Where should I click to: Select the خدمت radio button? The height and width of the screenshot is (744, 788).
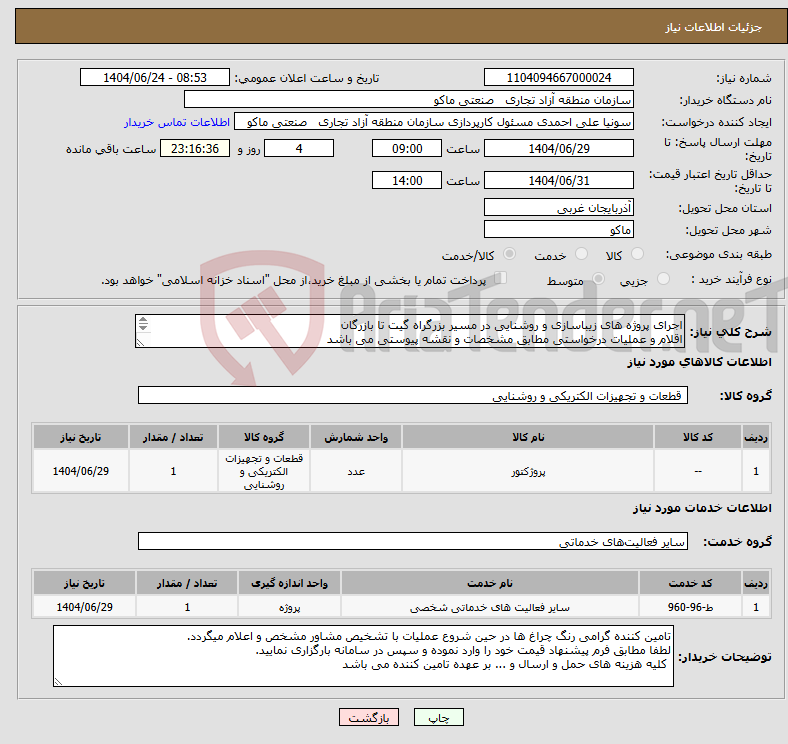[x=581, y=254]
